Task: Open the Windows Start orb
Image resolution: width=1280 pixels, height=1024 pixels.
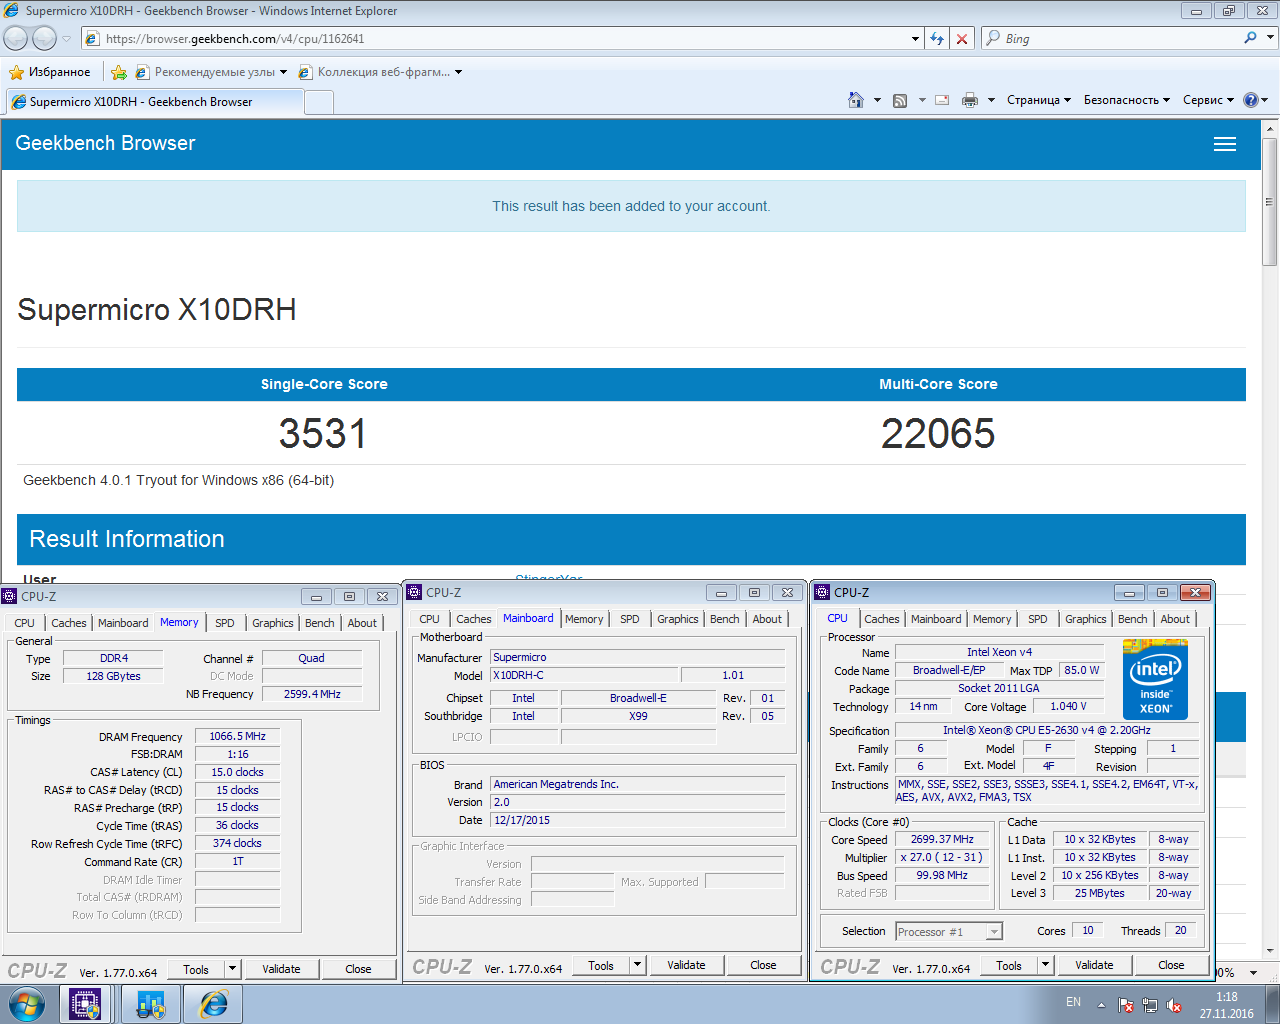Action: [x=26, y=1004]
